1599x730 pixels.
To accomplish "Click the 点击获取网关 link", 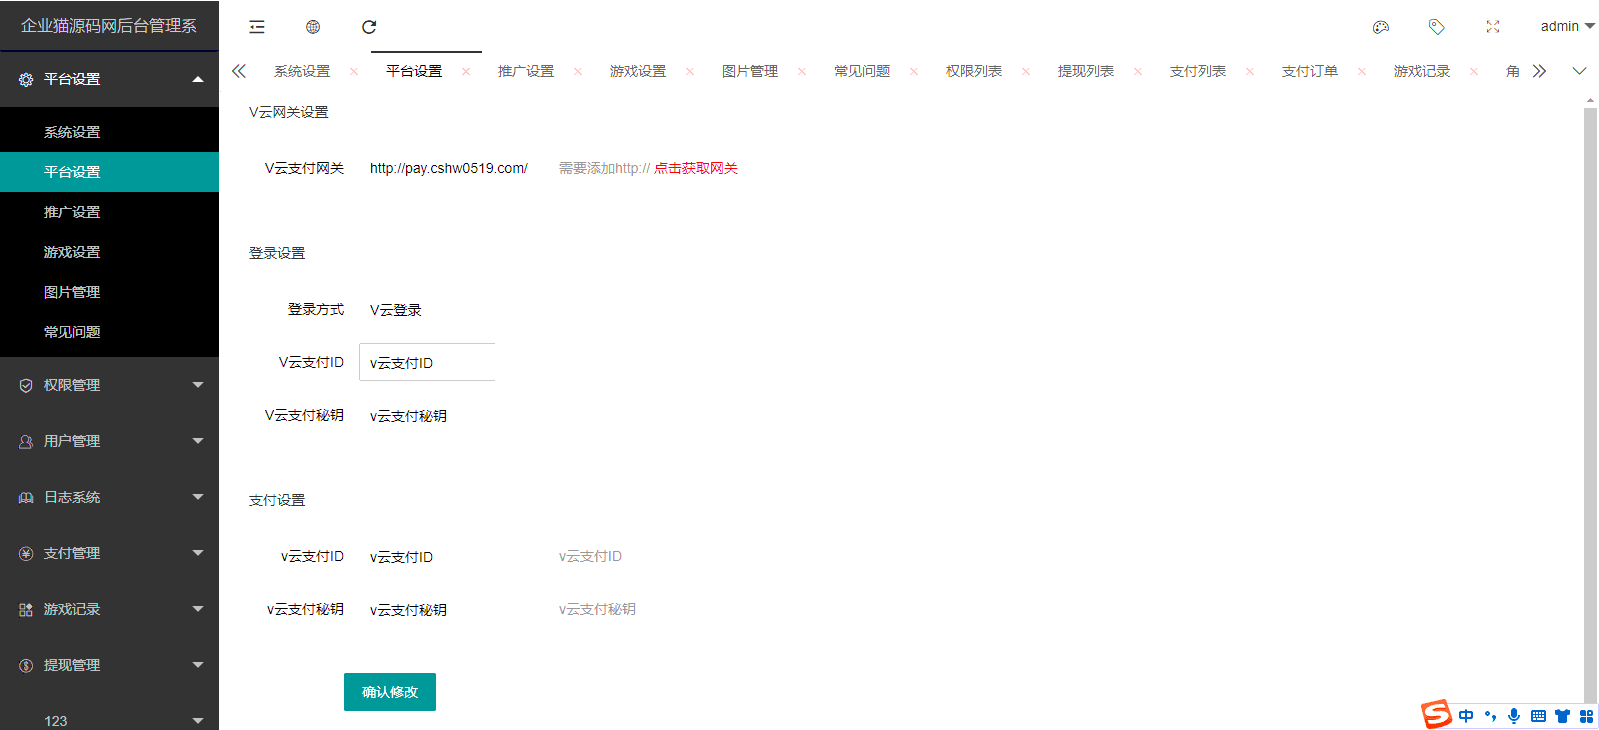I will click(696, 168).
